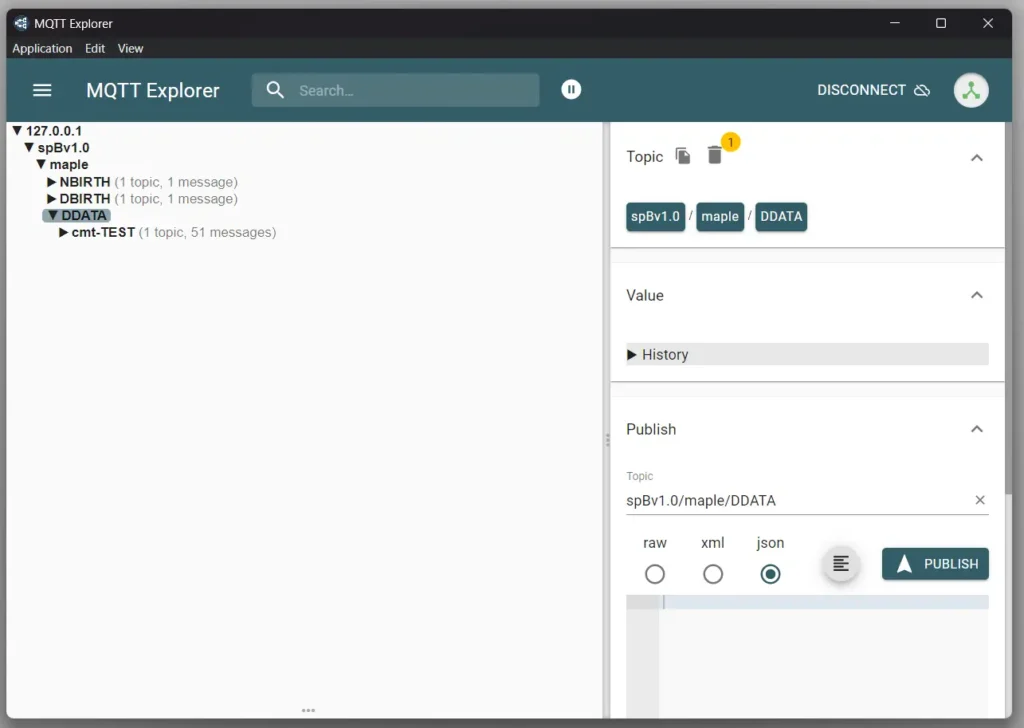Expand the cmt-TEST tree node
Screen dimensions: 1024x728
click(x=63, y=232)
